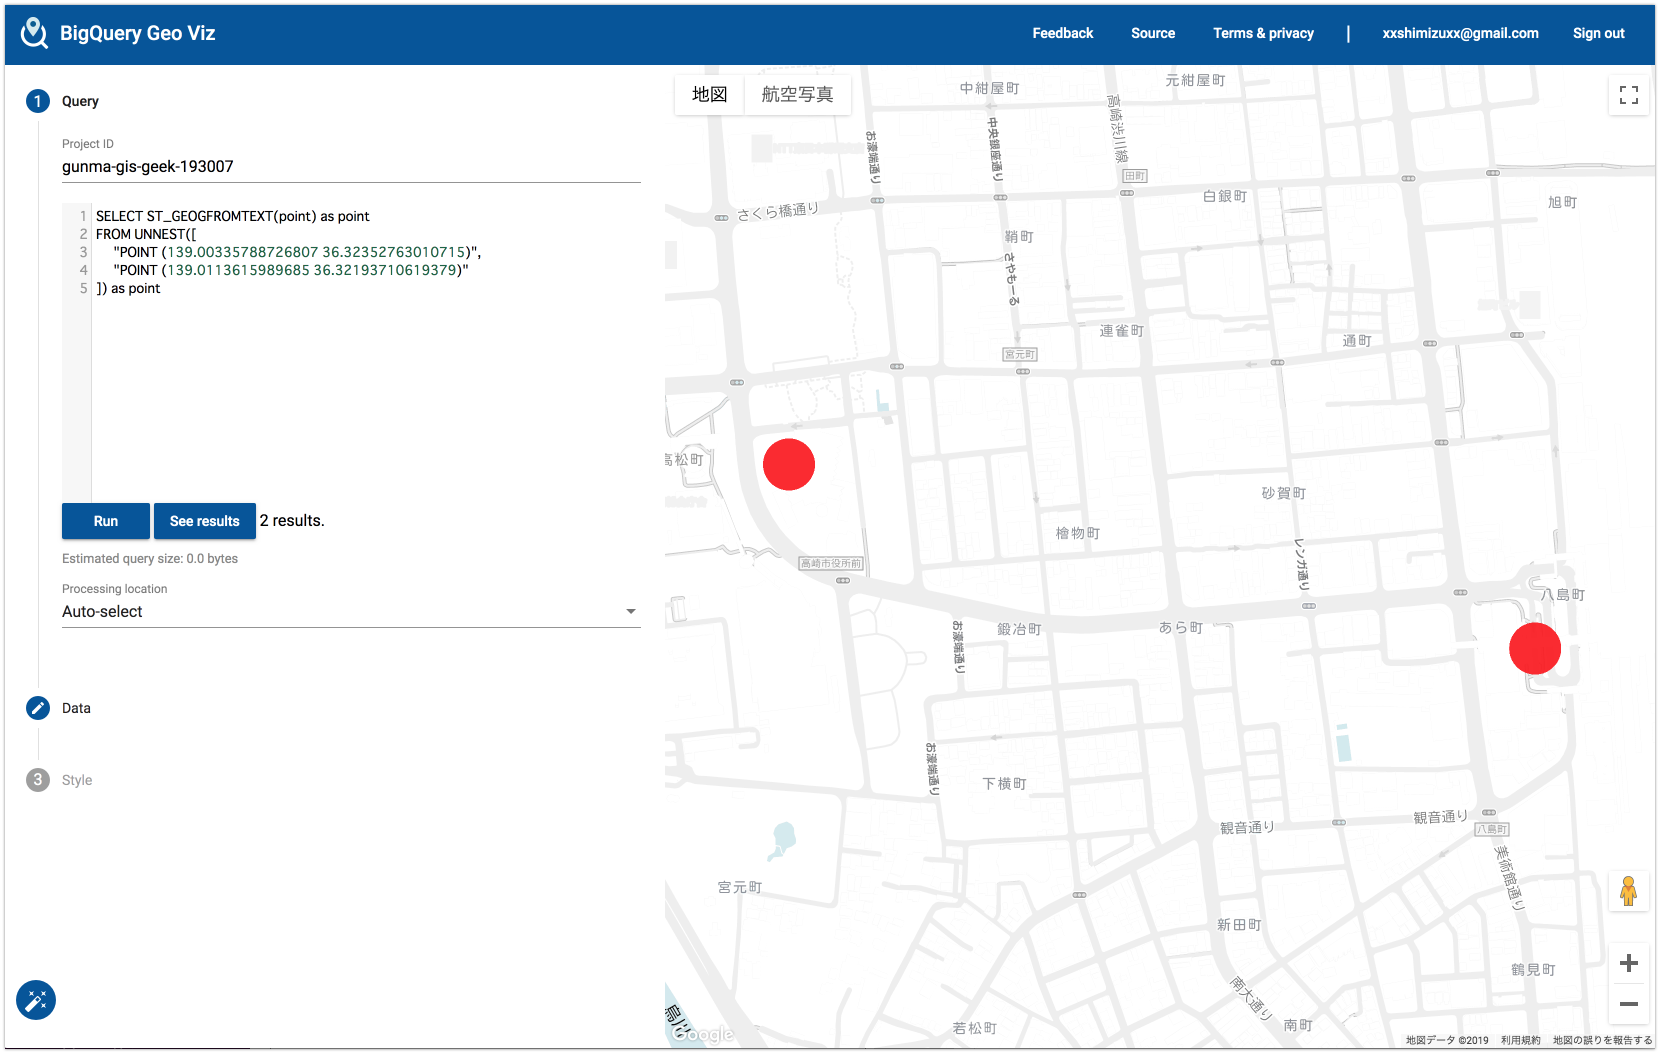Click the 高崎市役所前 intersection label
Image resolution: width=1660 pixels, height=1054 pixels.
coord(831,564)
